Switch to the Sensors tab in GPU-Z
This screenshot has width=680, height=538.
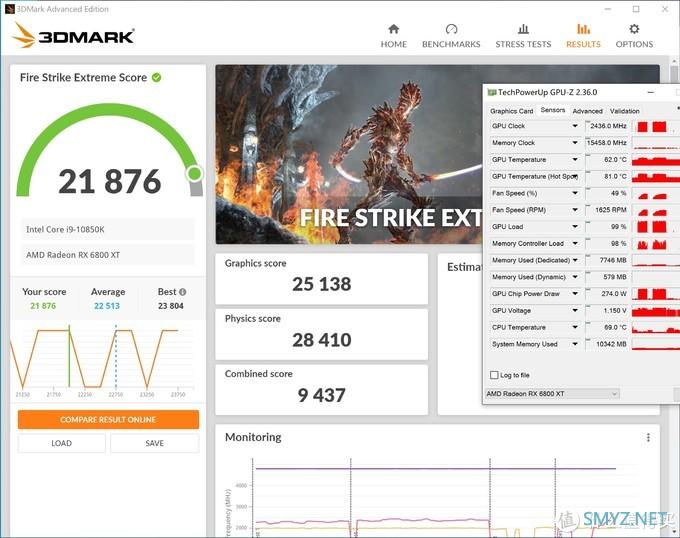click(552, 110)
